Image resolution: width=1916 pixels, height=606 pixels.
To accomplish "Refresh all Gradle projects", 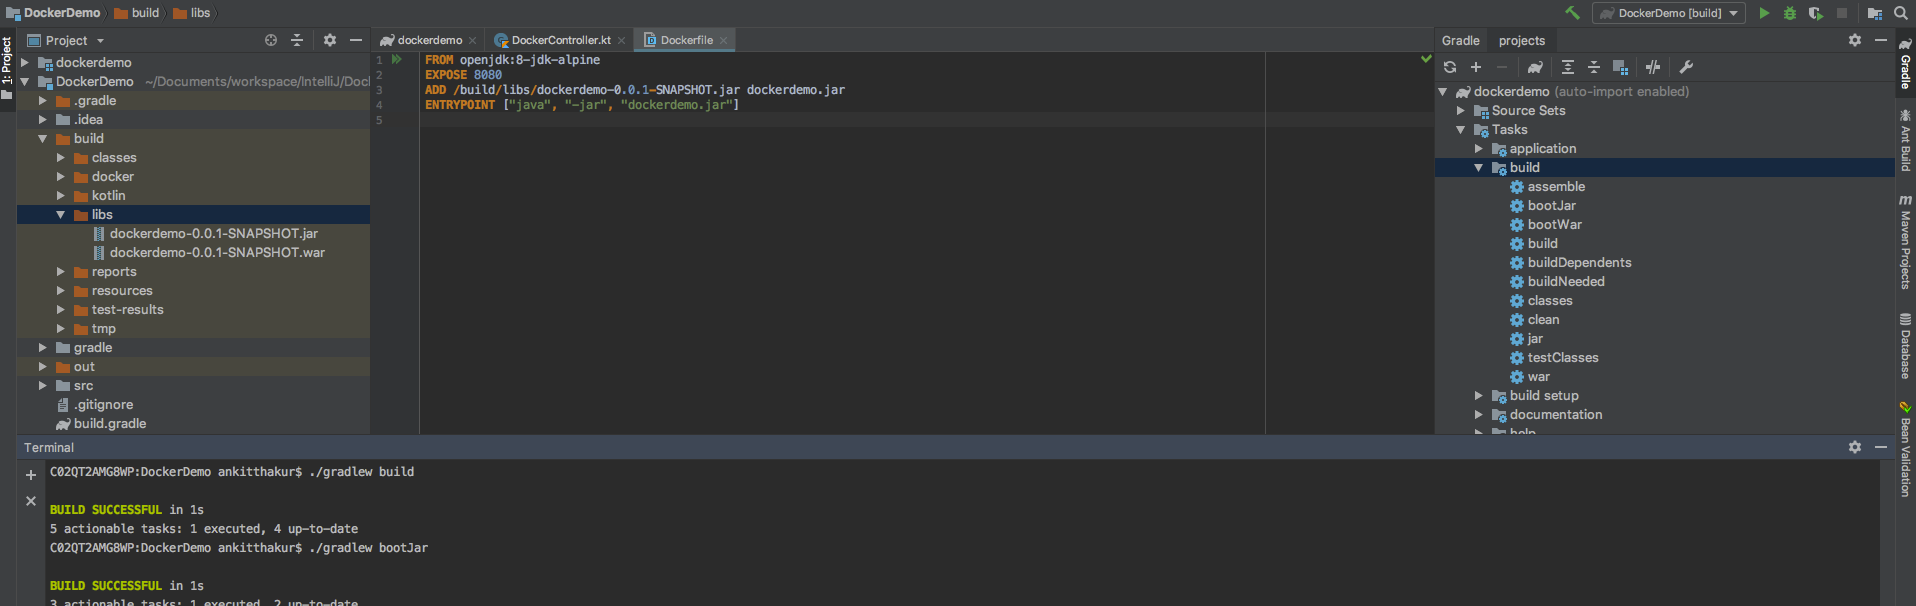I will (1450, 67).
